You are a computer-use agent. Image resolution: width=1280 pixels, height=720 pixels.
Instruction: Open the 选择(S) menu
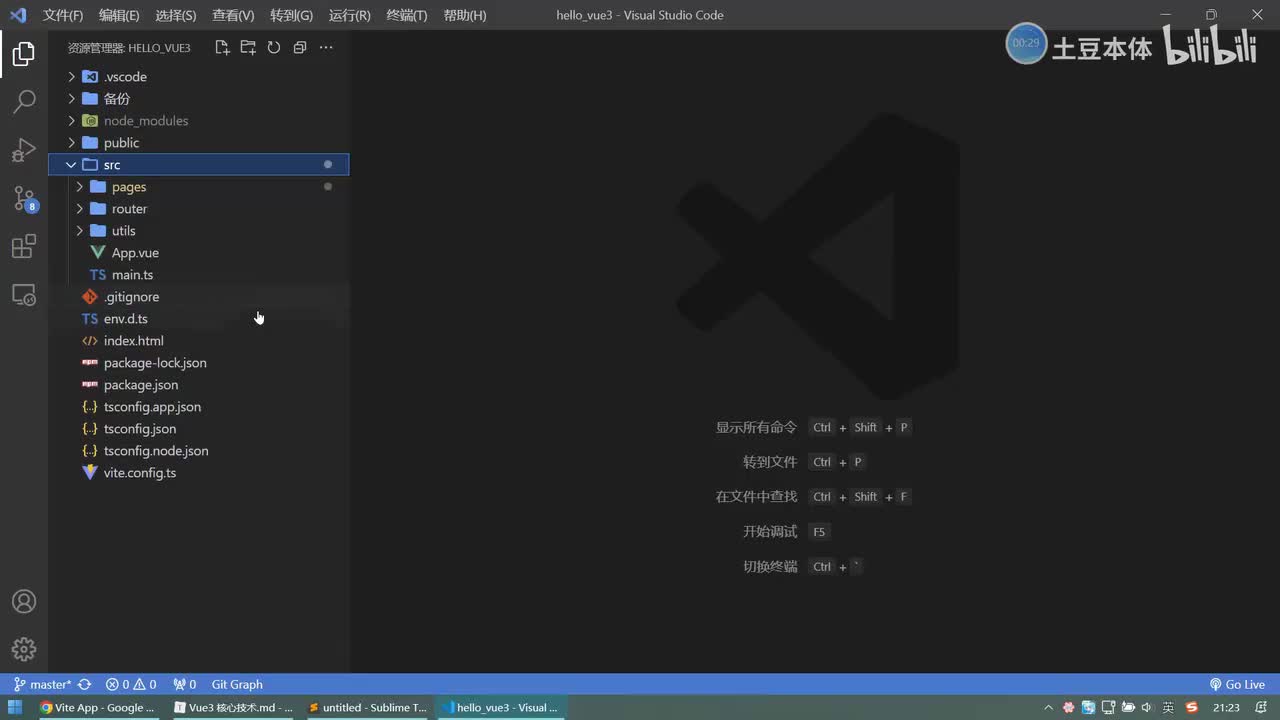tap(176, 15)
